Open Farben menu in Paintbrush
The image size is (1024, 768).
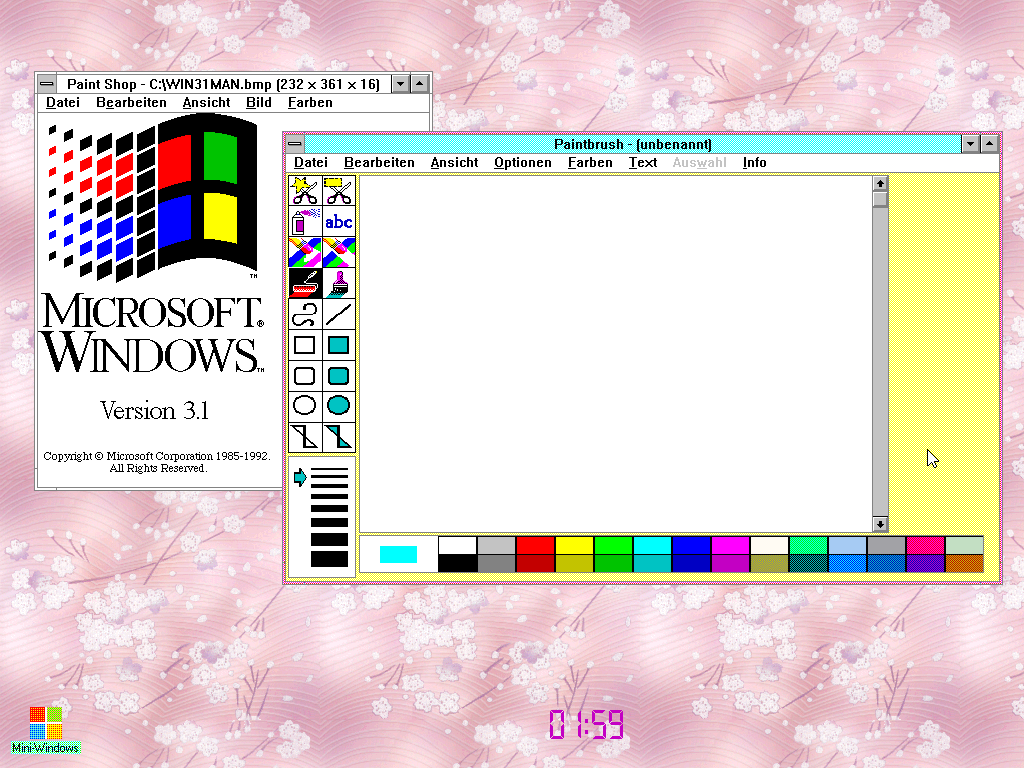pos(590,163)
